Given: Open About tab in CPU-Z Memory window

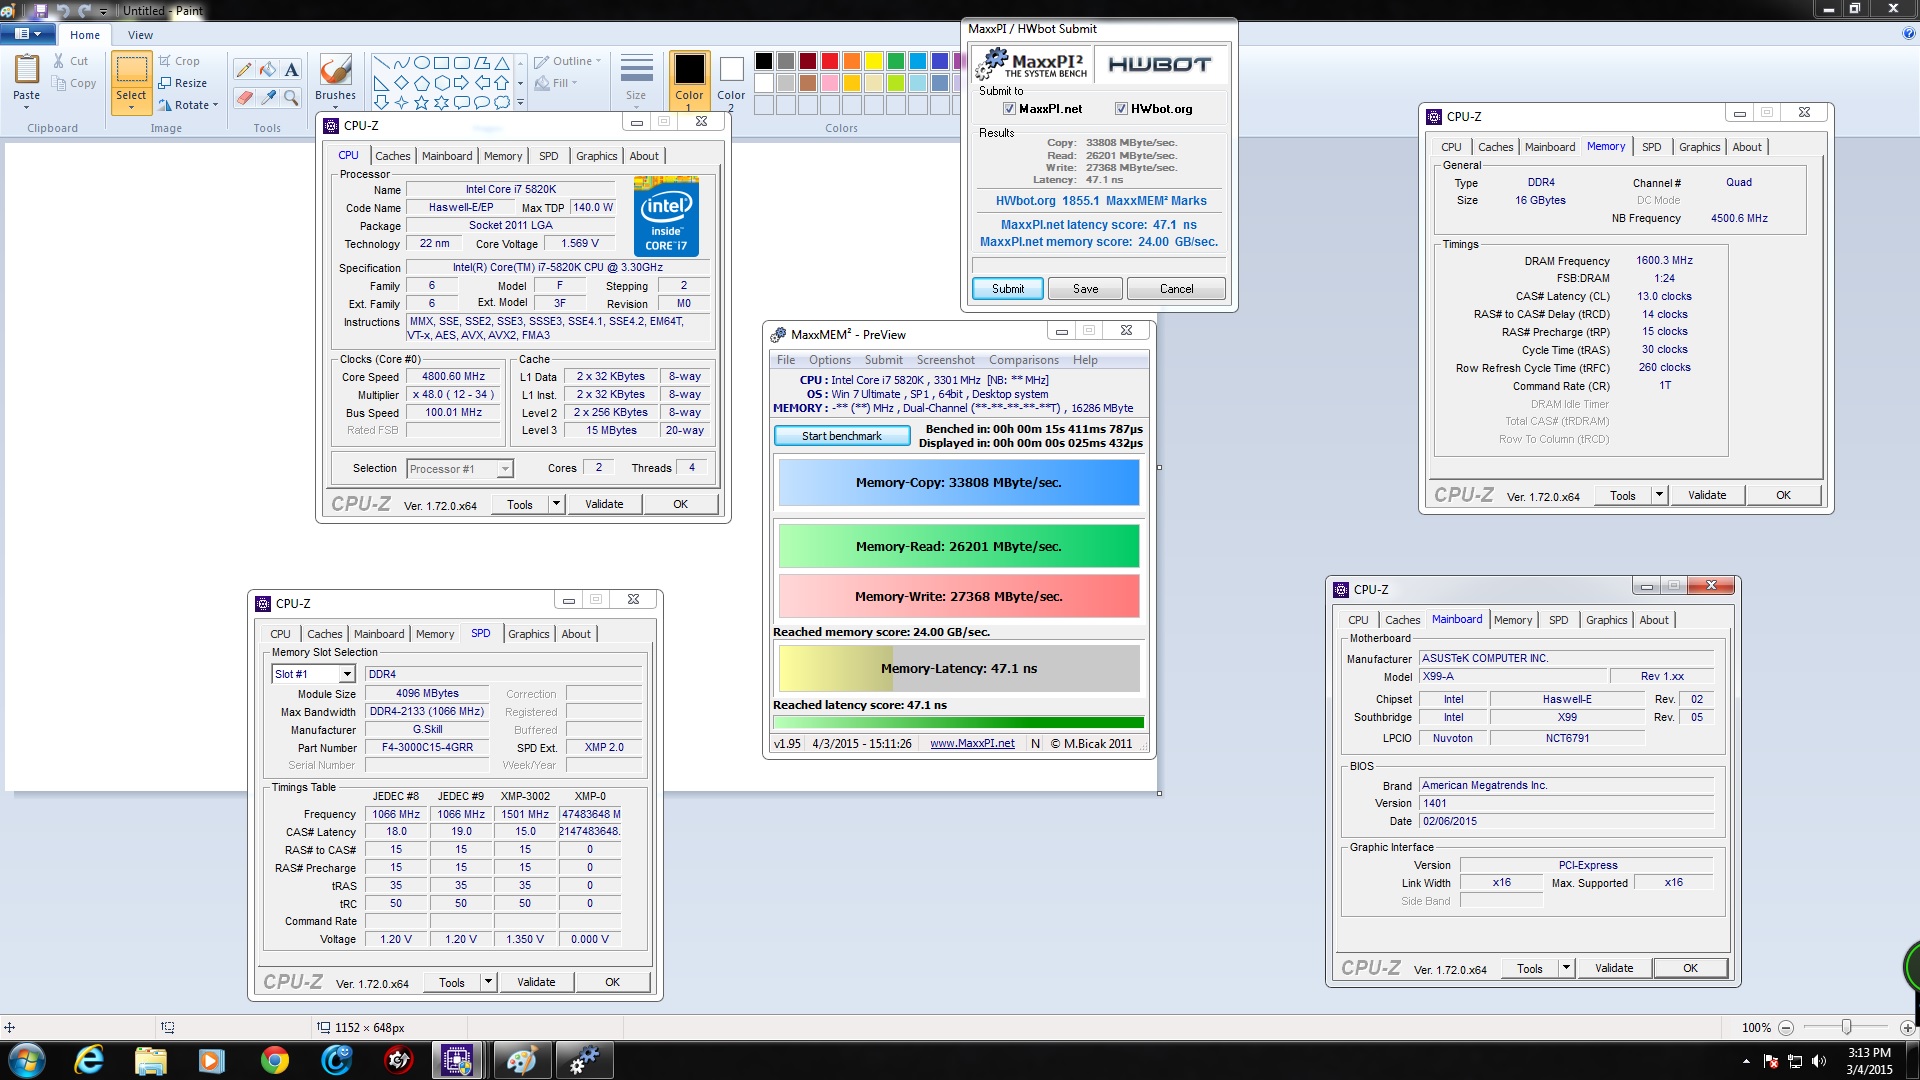Looking at the screenshot, I should tap(1746, 147).
